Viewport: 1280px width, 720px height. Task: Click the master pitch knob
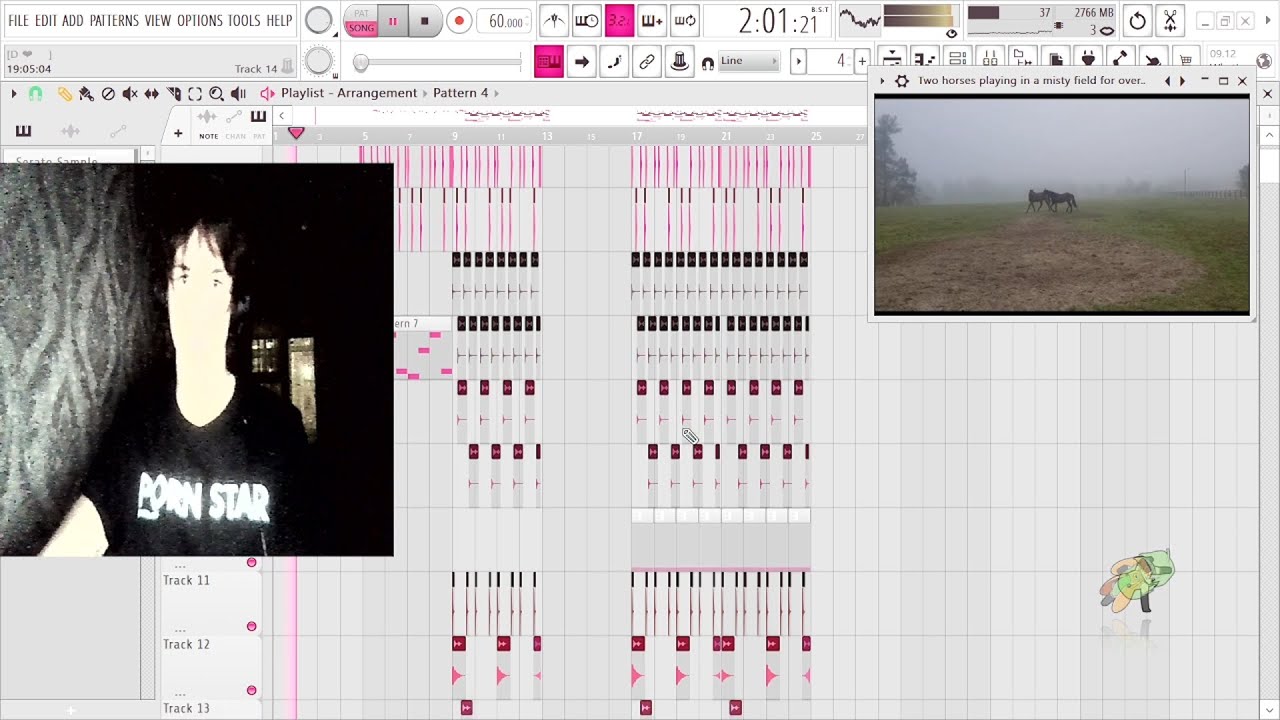click(318, 62)
